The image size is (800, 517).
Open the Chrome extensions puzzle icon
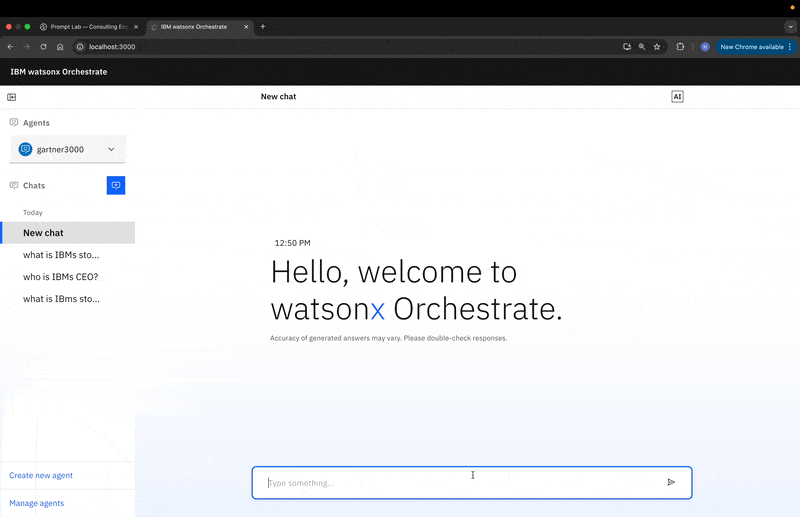click(x=680, y=46)
